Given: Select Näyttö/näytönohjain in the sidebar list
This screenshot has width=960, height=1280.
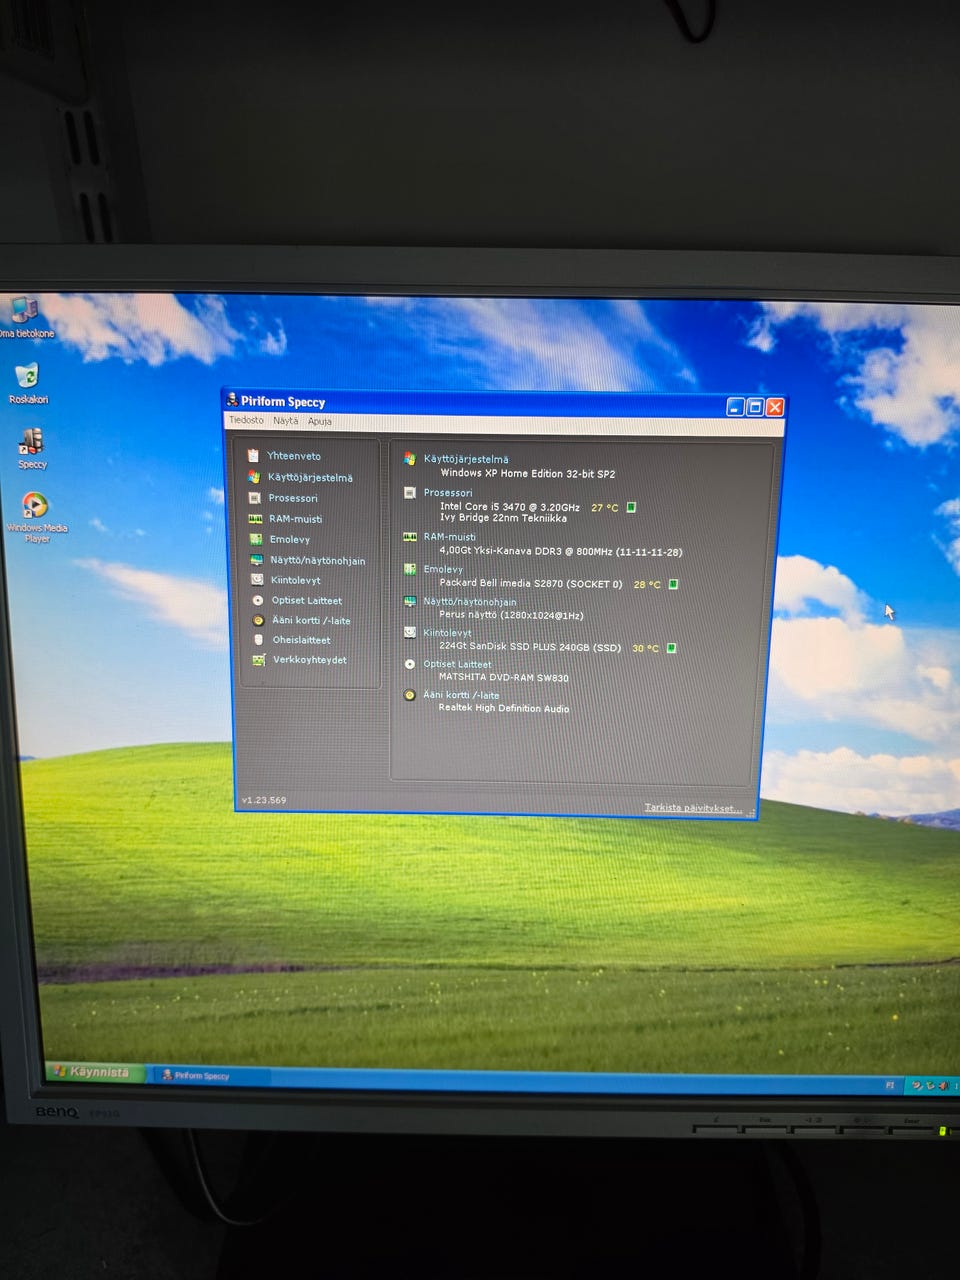Looking at the screenshot, I should [x=317, y=561].
